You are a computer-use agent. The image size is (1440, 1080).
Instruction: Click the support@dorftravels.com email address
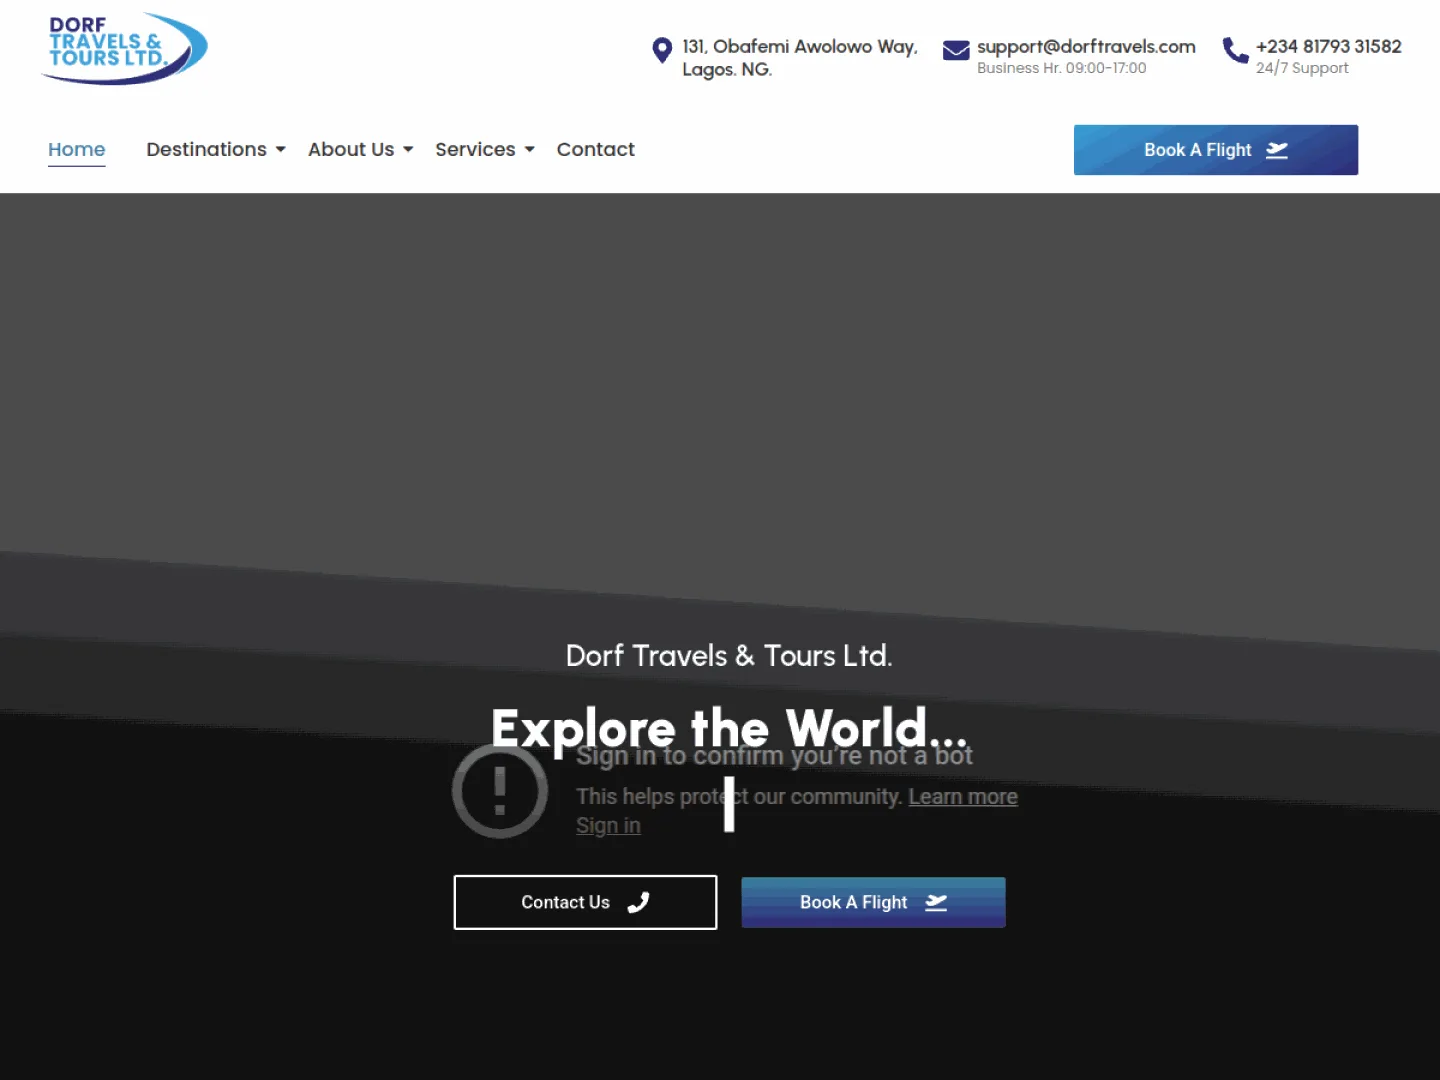click(1086, 46)
